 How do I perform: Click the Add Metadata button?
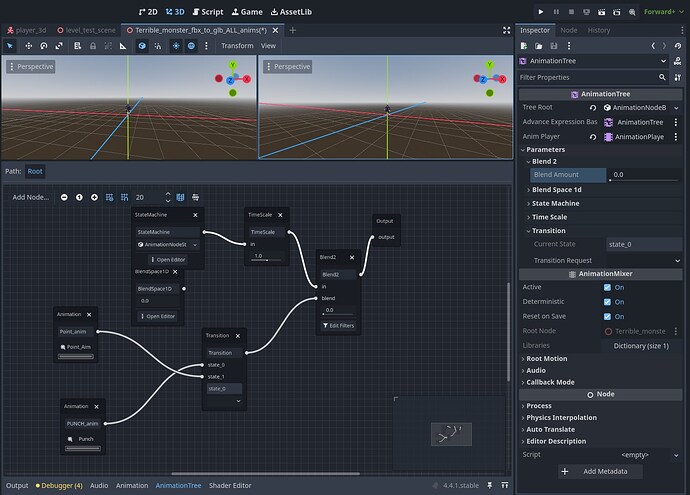[600, 471]
